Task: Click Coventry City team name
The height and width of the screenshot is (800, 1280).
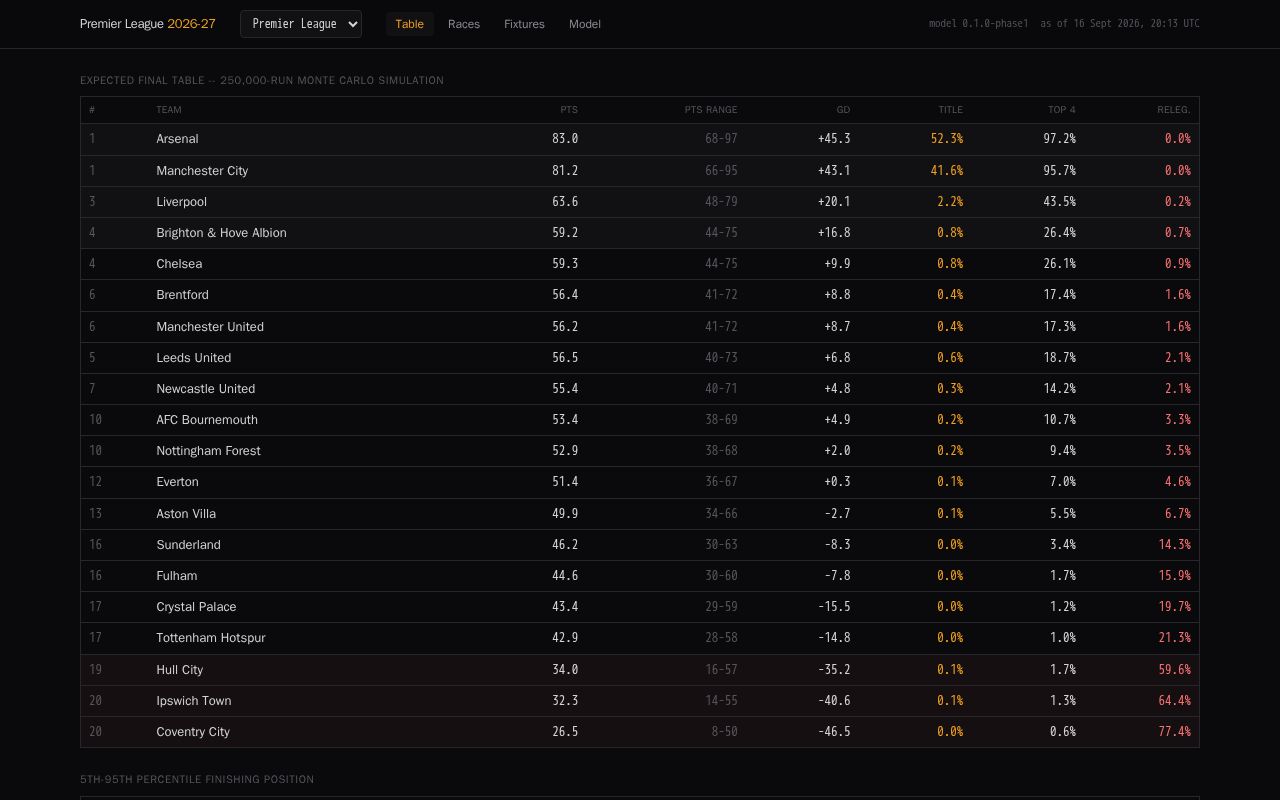Action: point(193,732)
